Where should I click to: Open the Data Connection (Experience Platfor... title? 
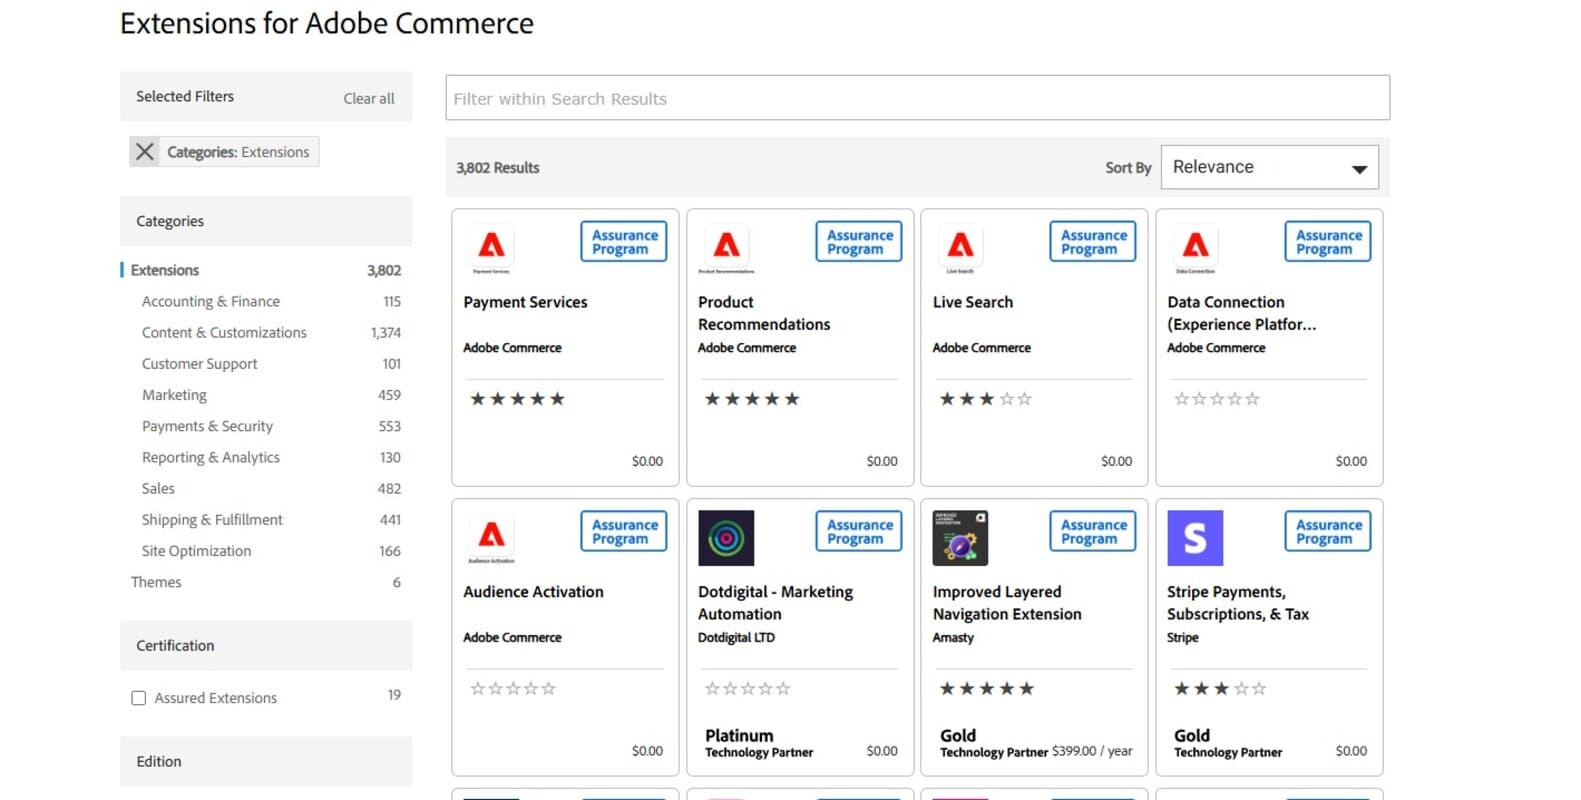click(x=1241, y=313)
